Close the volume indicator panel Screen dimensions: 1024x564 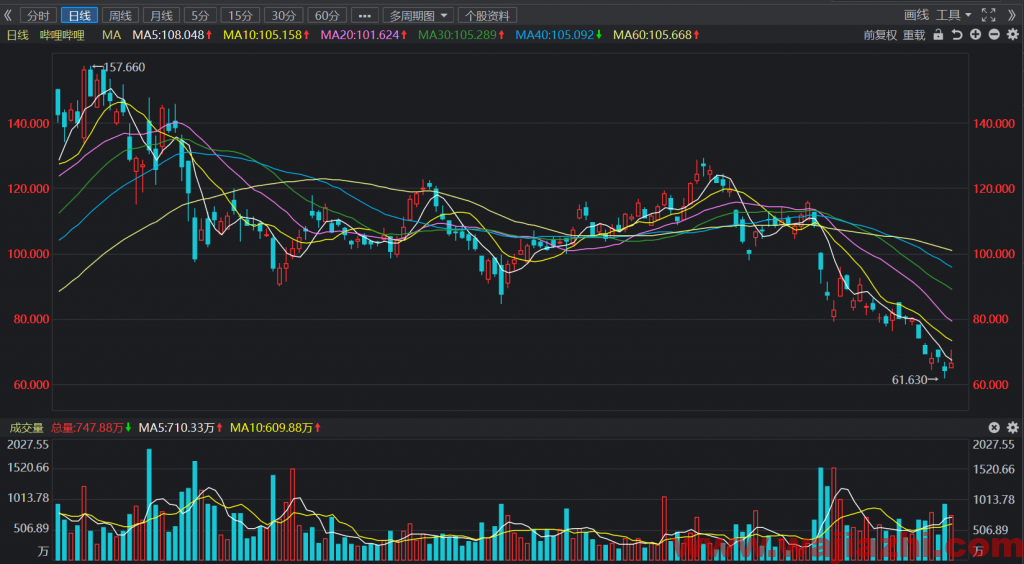pos(994,428)
